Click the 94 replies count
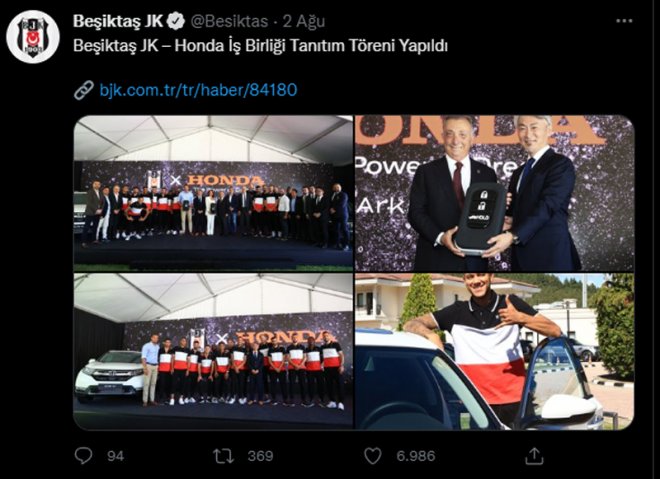Viewport: 660px width, 479px height. click(115, 456)
